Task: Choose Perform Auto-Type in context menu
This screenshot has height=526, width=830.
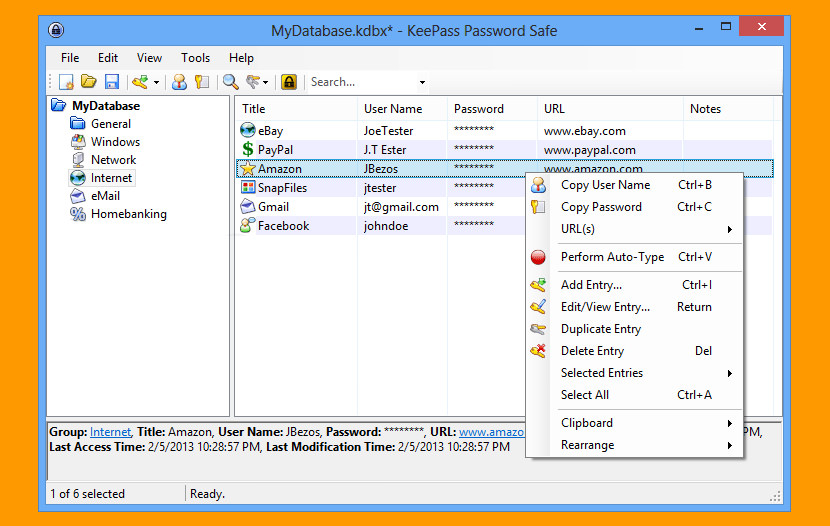Action: click(635, 257)
